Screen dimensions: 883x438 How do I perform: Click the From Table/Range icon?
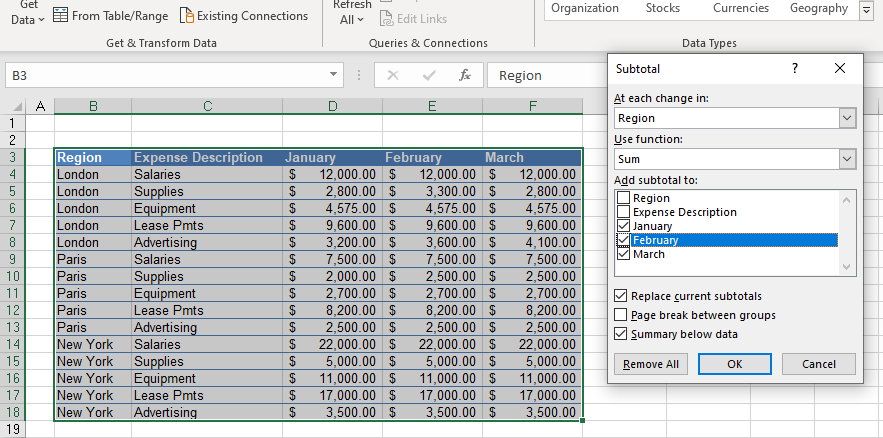tap(60, 16)
